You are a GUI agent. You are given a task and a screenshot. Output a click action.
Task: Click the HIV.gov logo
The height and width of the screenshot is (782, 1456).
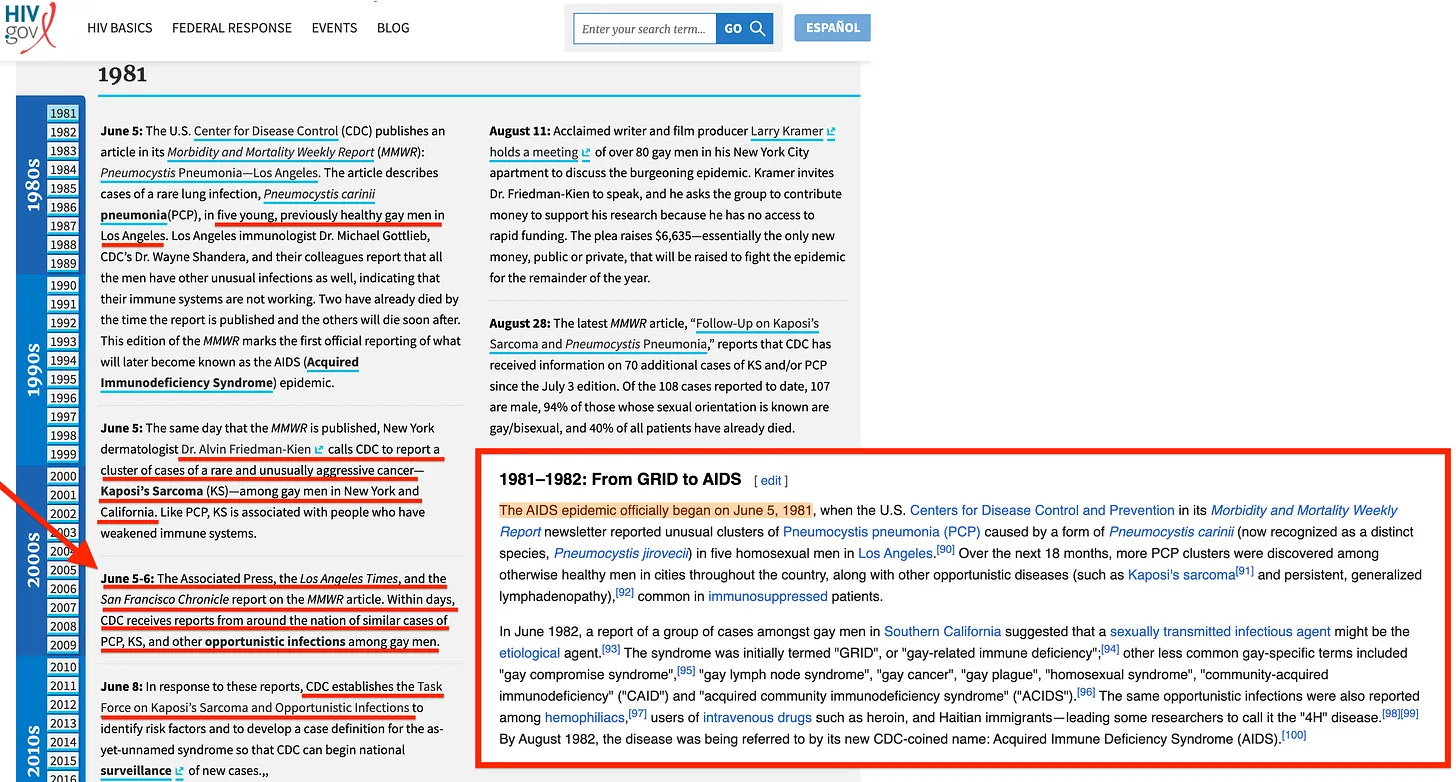click(x=30, y=27)
